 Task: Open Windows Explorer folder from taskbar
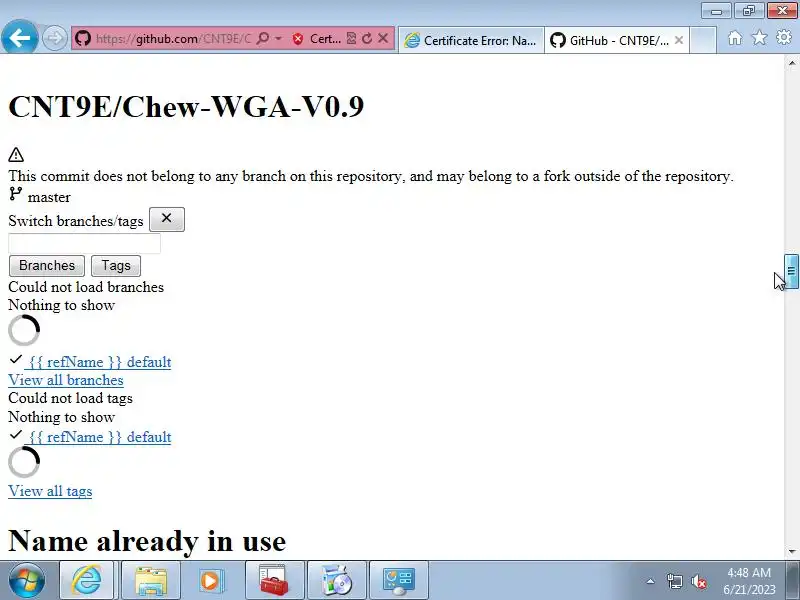[151, 580]
